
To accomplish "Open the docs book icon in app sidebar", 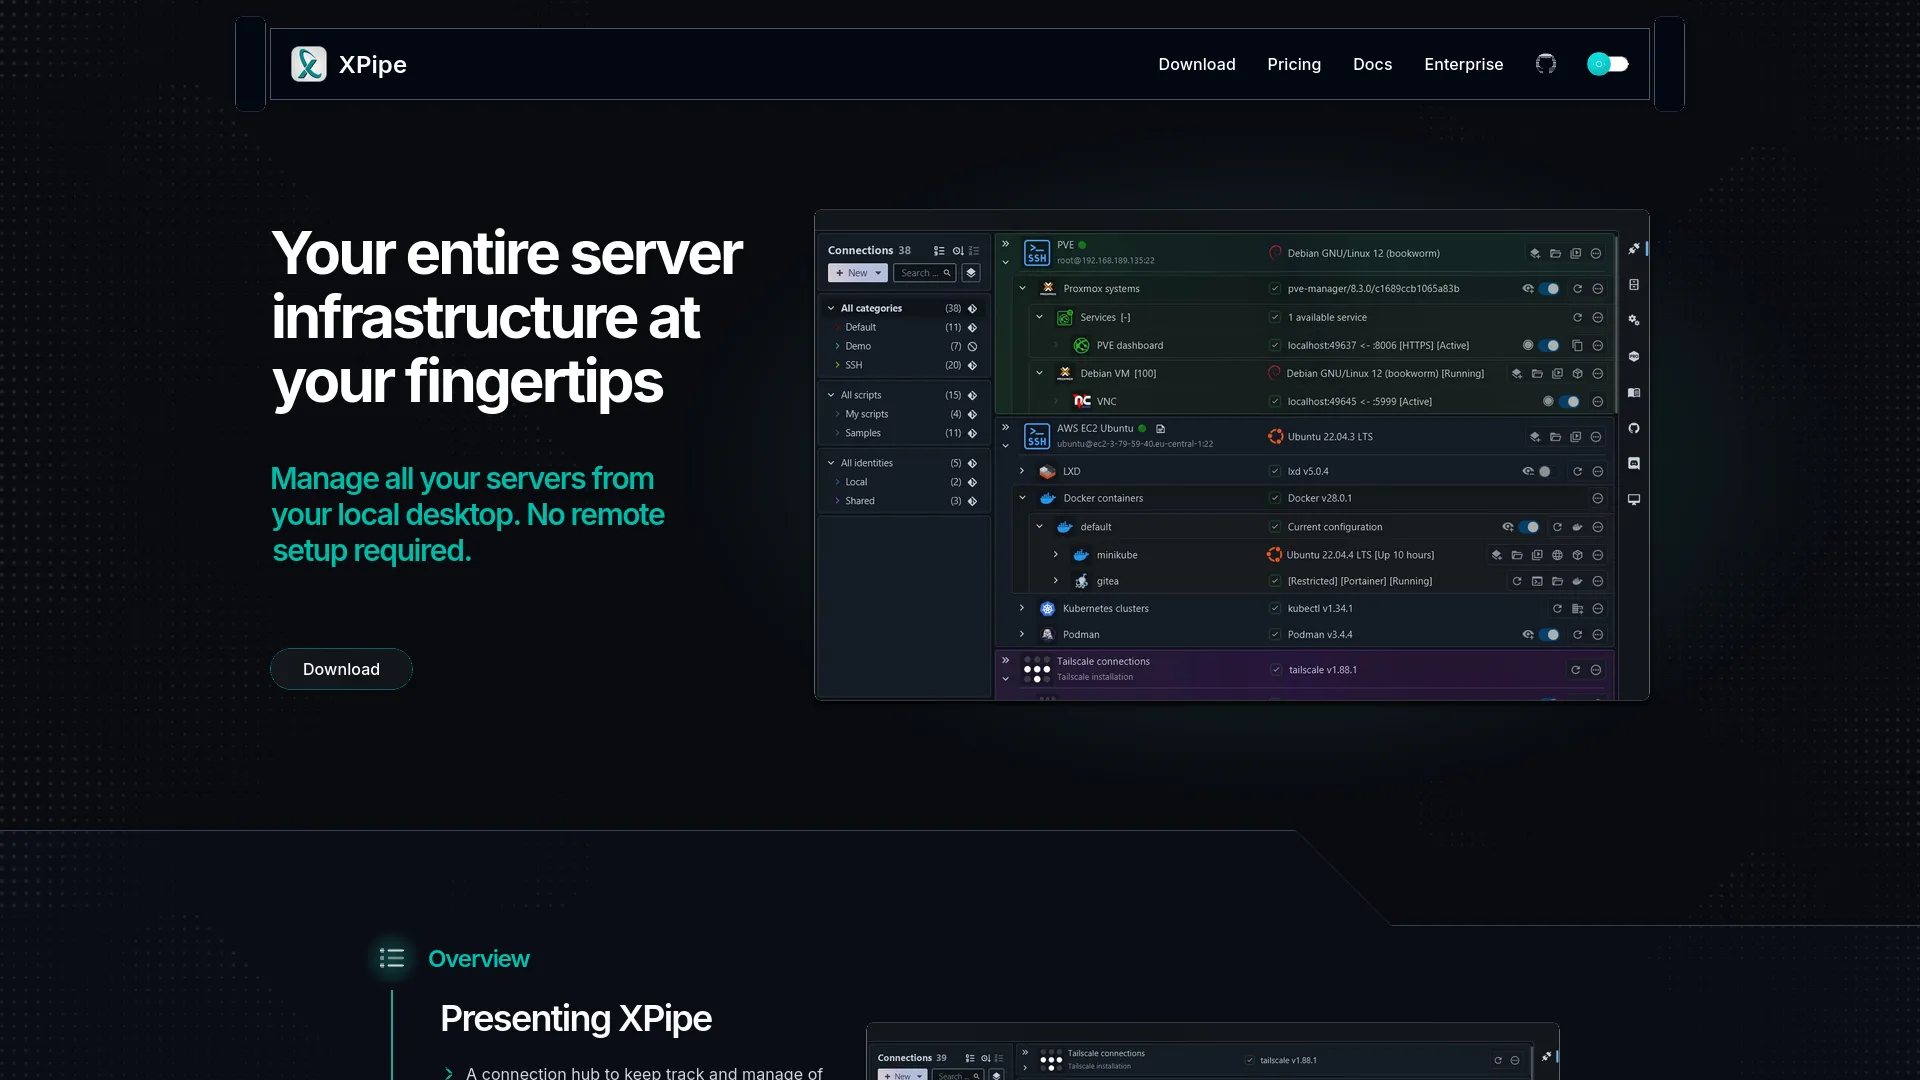I will click(1634, 392).
